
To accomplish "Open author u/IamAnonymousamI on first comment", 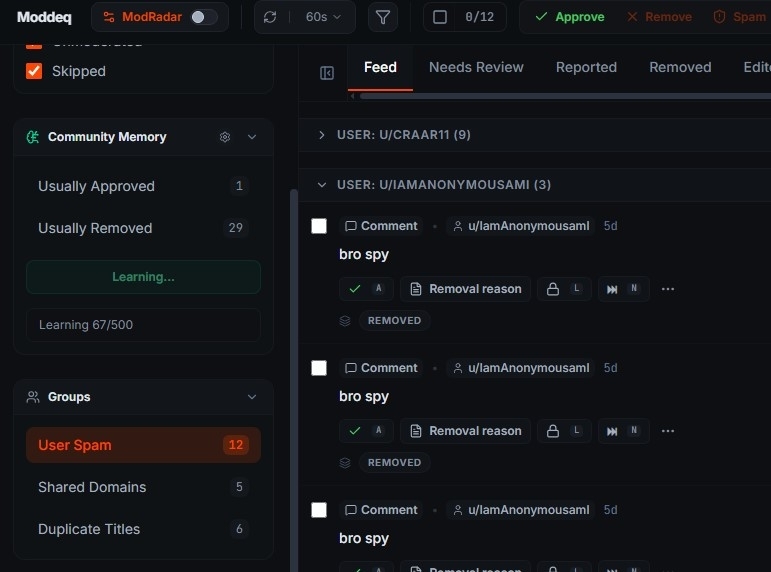I will [x=521, y=226].
